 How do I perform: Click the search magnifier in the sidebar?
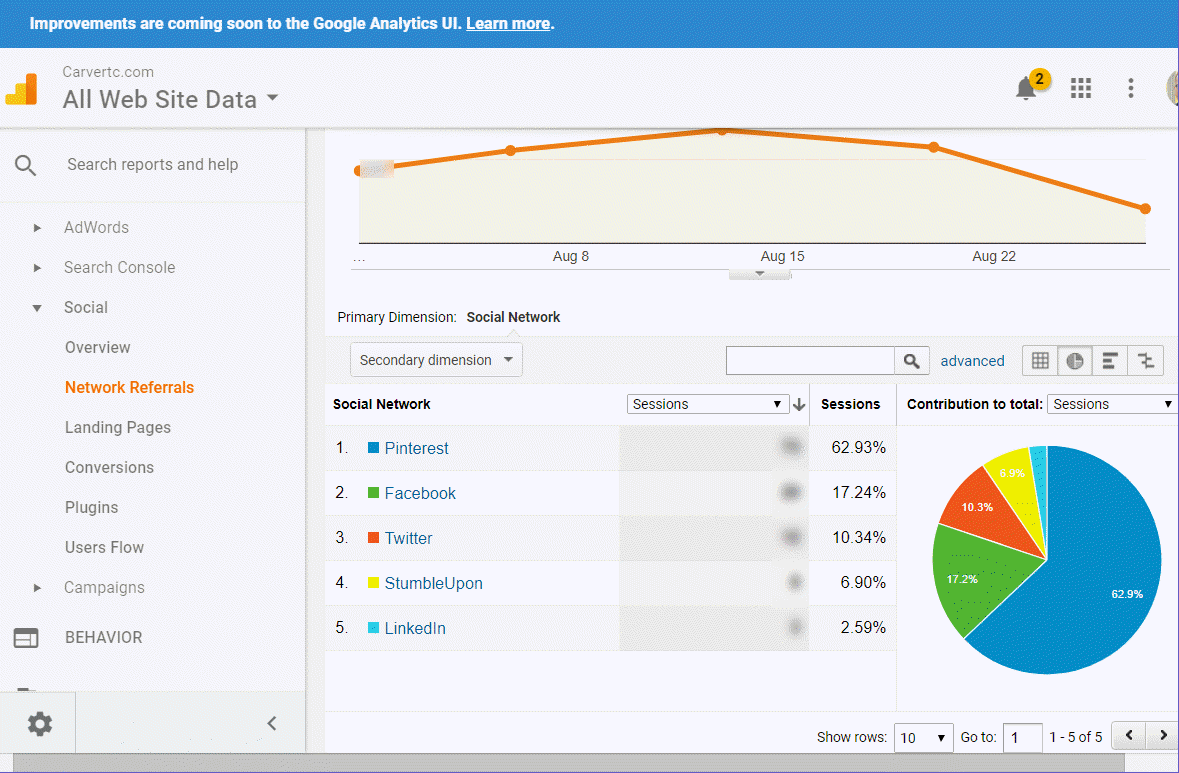tap(26, 165)
